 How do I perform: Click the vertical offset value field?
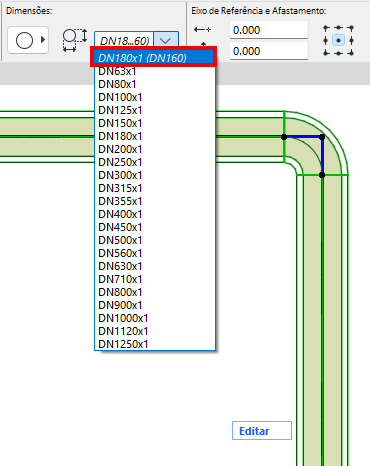(x=269, y=51)
